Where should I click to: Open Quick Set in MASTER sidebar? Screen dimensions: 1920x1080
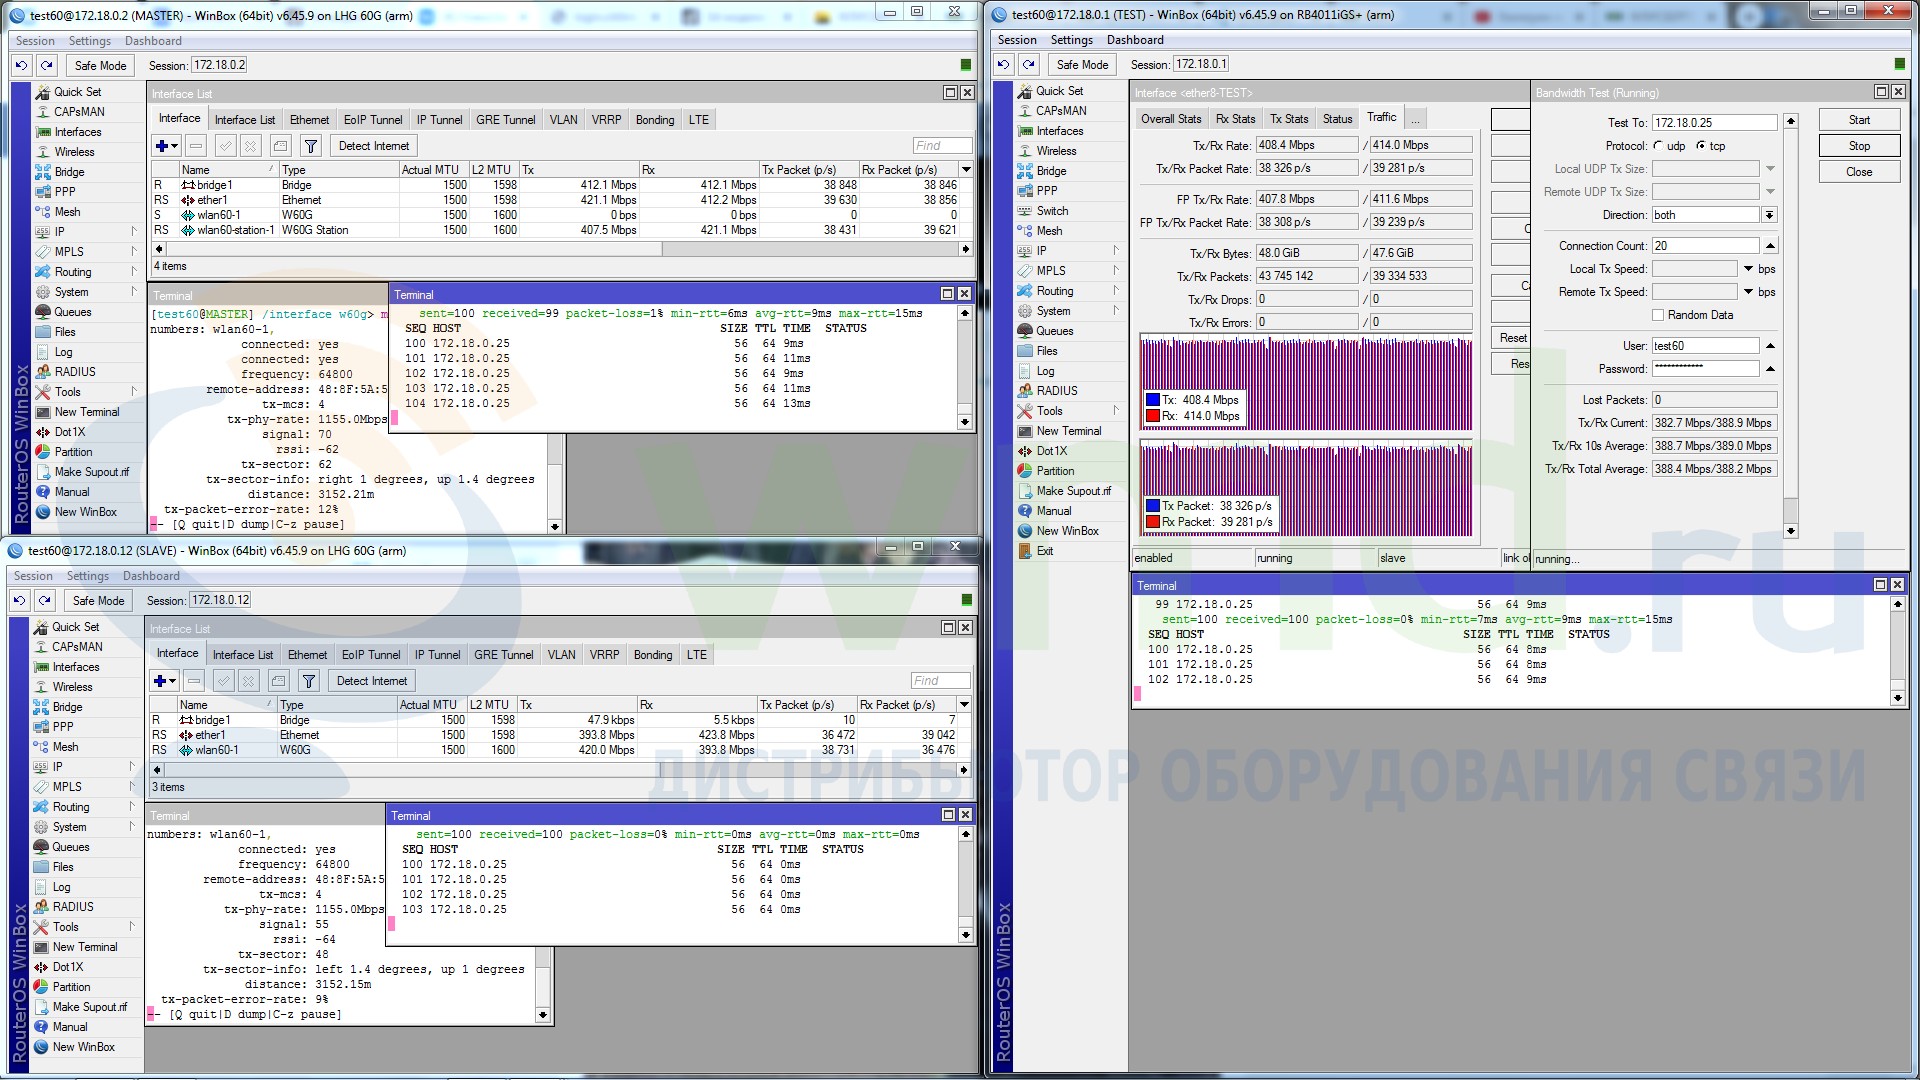coord(77,92)
